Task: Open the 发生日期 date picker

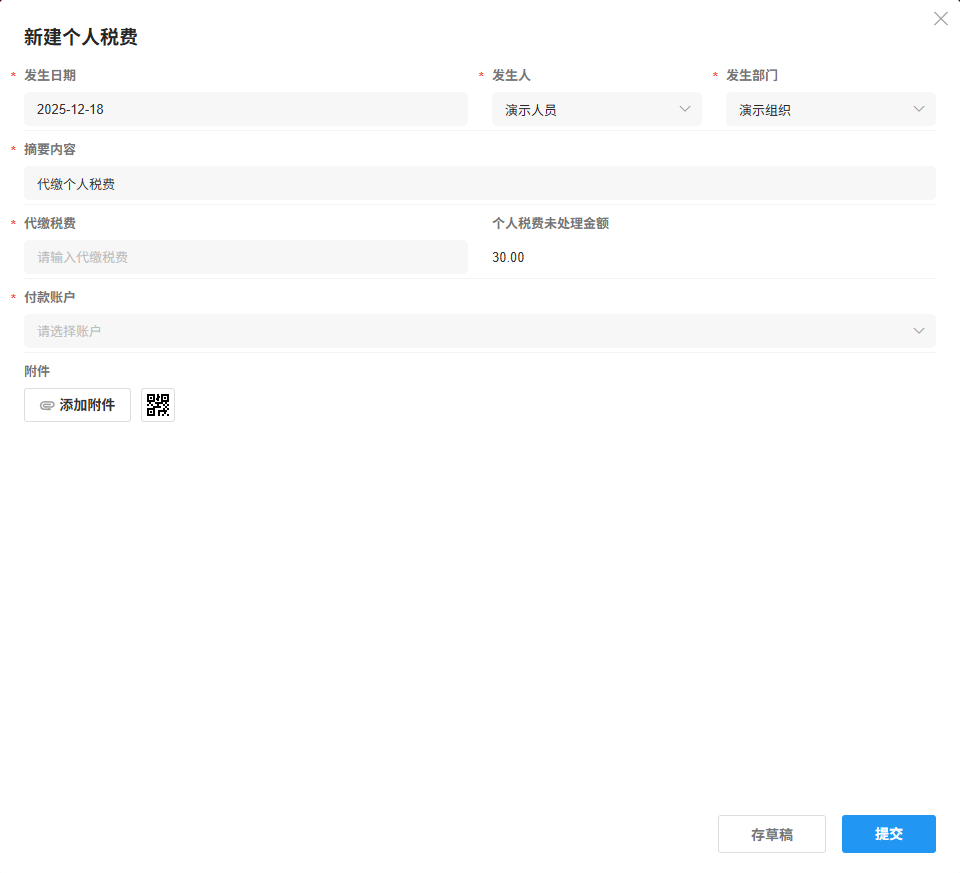Action: coord(245,109)
